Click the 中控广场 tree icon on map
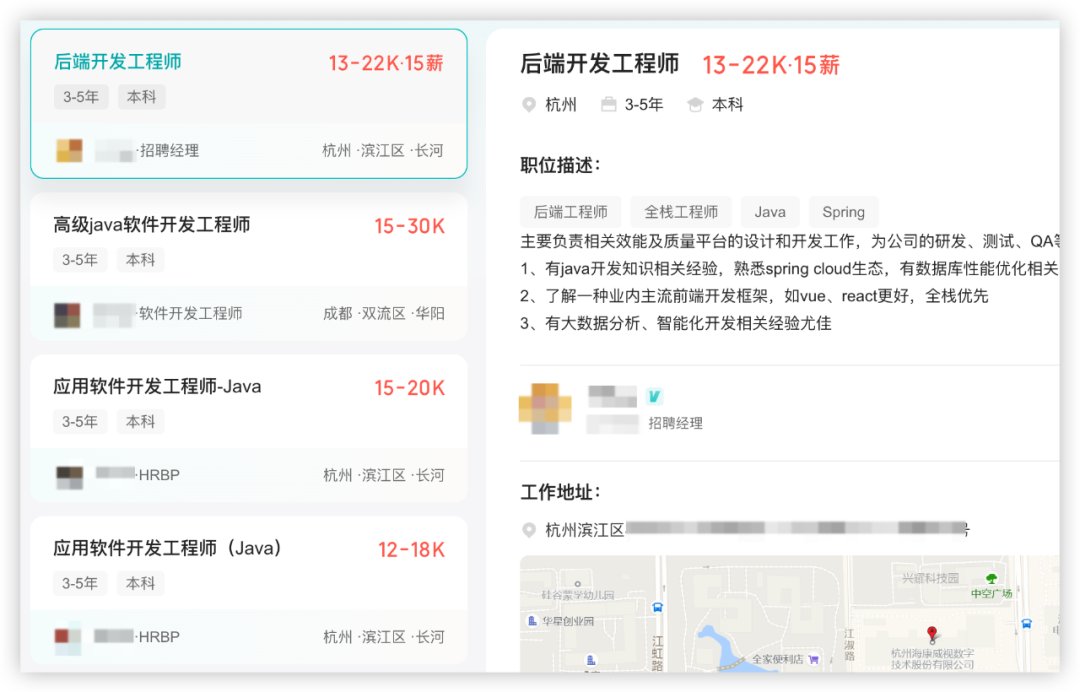 point(991,578)
